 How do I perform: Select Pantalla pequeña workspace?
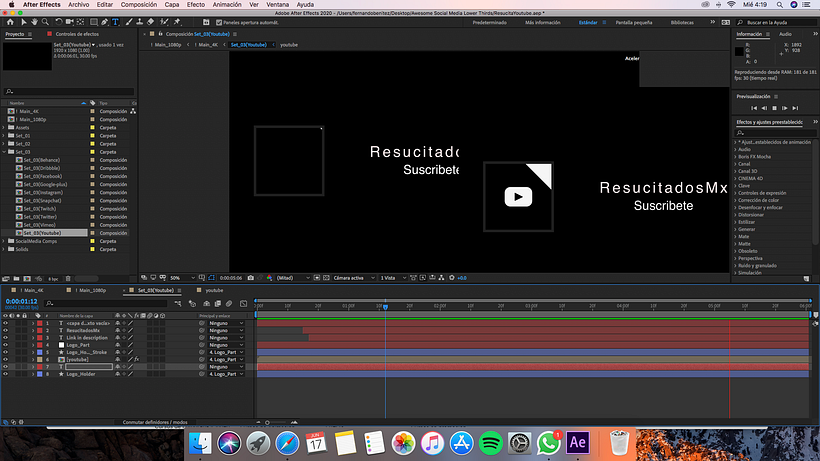coord(634,22)
